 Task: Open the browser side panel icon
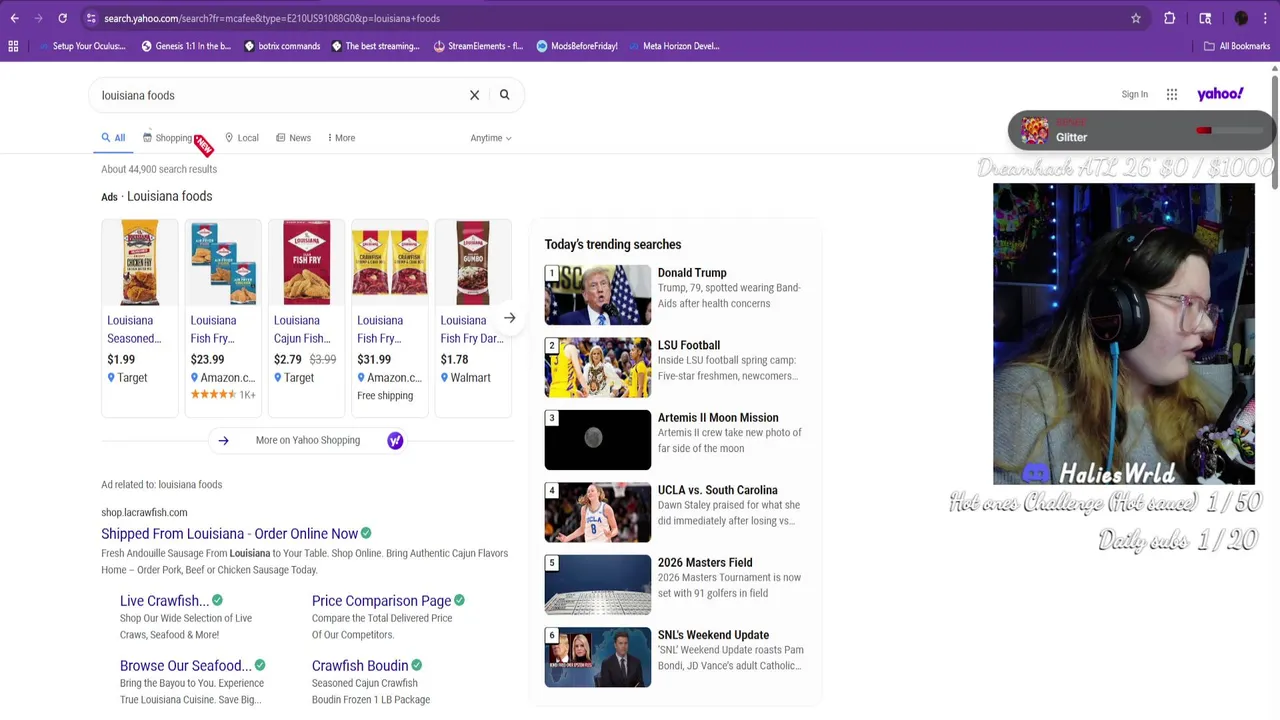1205,18
